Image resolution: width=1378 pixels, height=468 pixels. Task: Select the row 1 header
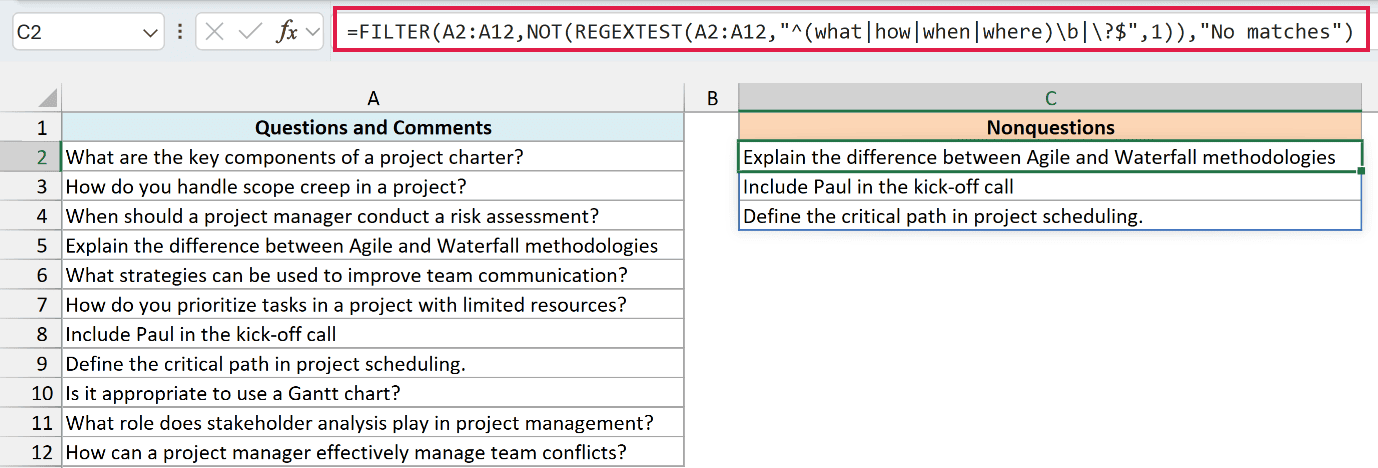pos(31,127)
